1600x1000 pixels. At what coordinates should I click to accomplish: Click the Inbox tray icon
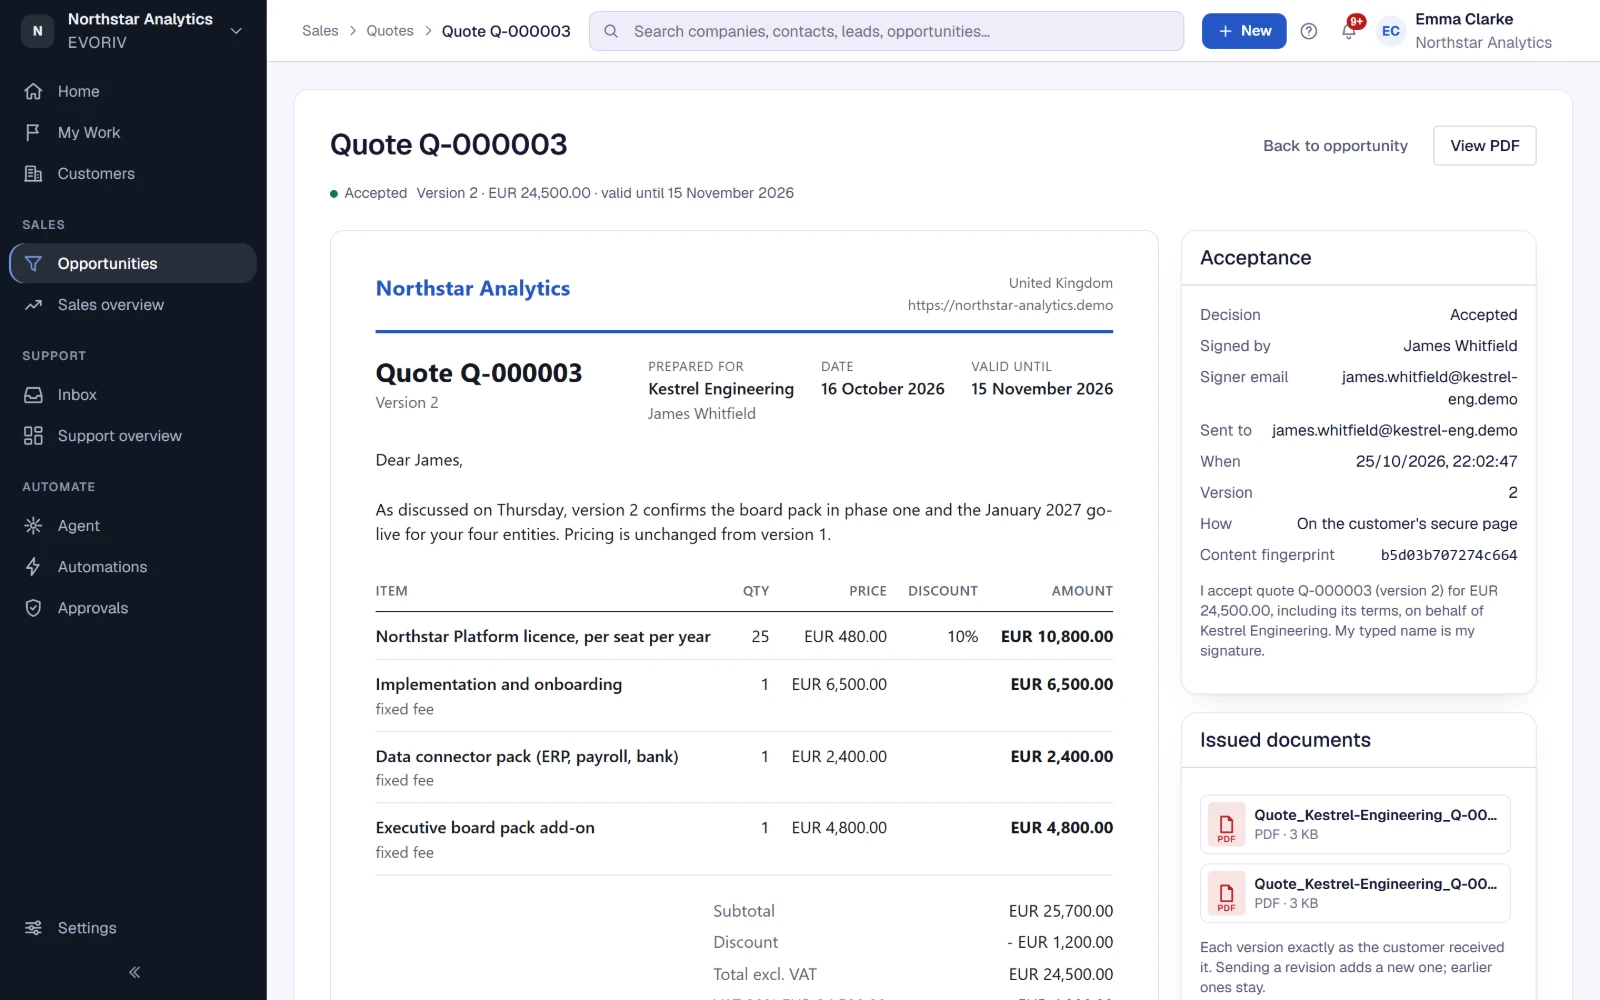click(x=33, y=394)
